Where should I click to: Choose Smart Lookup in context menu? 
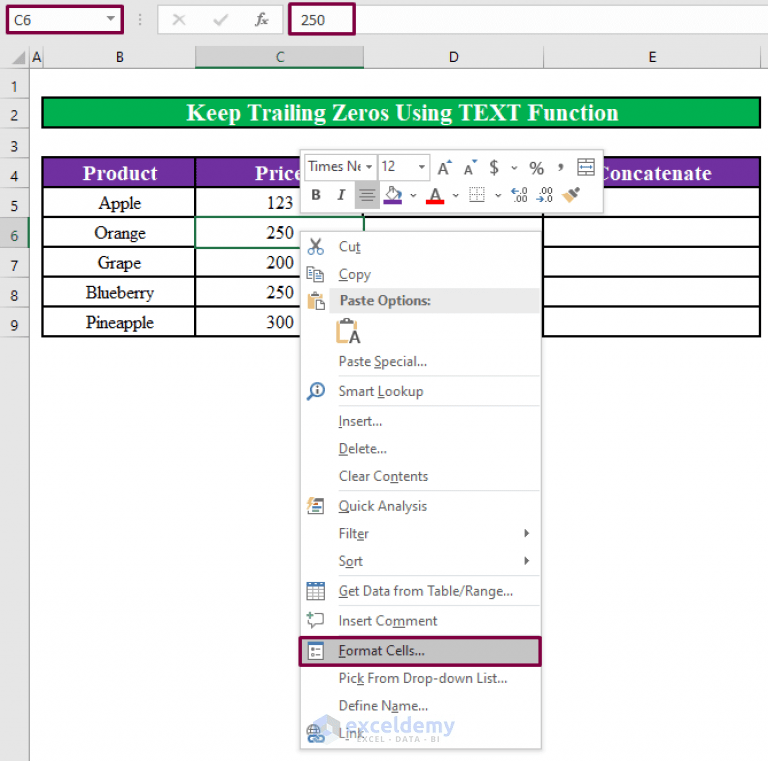click(420, 391)
